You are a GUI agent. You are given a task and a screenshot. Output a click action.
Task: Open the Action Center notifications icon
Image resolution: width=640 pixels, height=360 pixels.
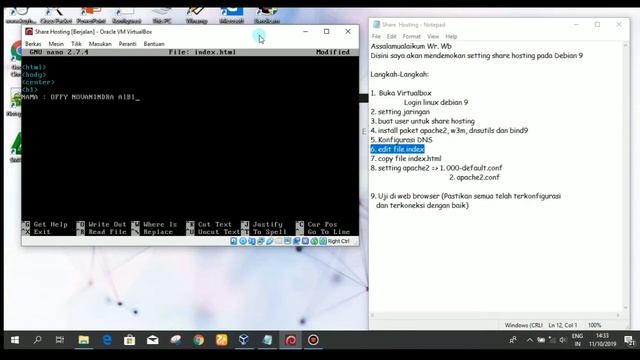coord(629,340)
